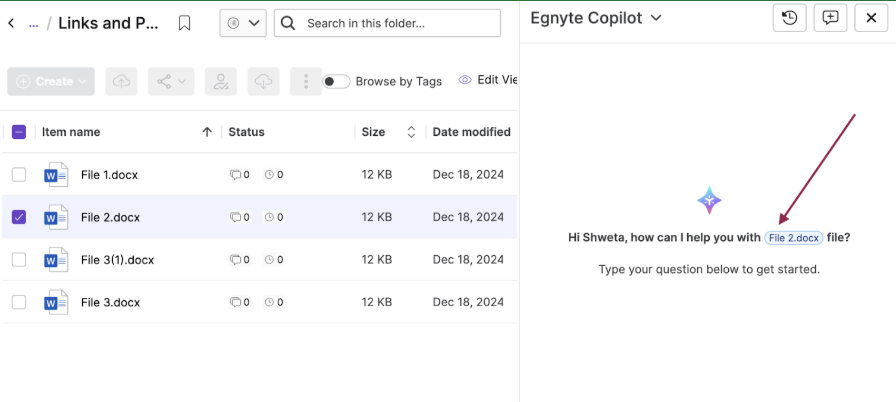Close the Egnyte Copilot panel
Image resolution: width=896 pixels, height=402 pixels.
tap(871, 18)
